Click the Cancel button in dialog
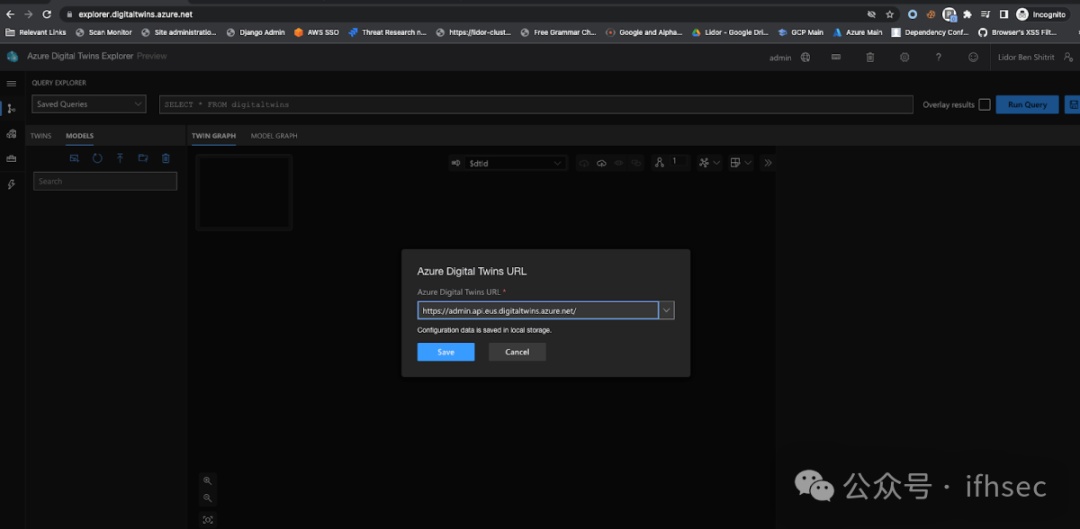This screenshot has width=1080, height=529. [x=517, y=352]
